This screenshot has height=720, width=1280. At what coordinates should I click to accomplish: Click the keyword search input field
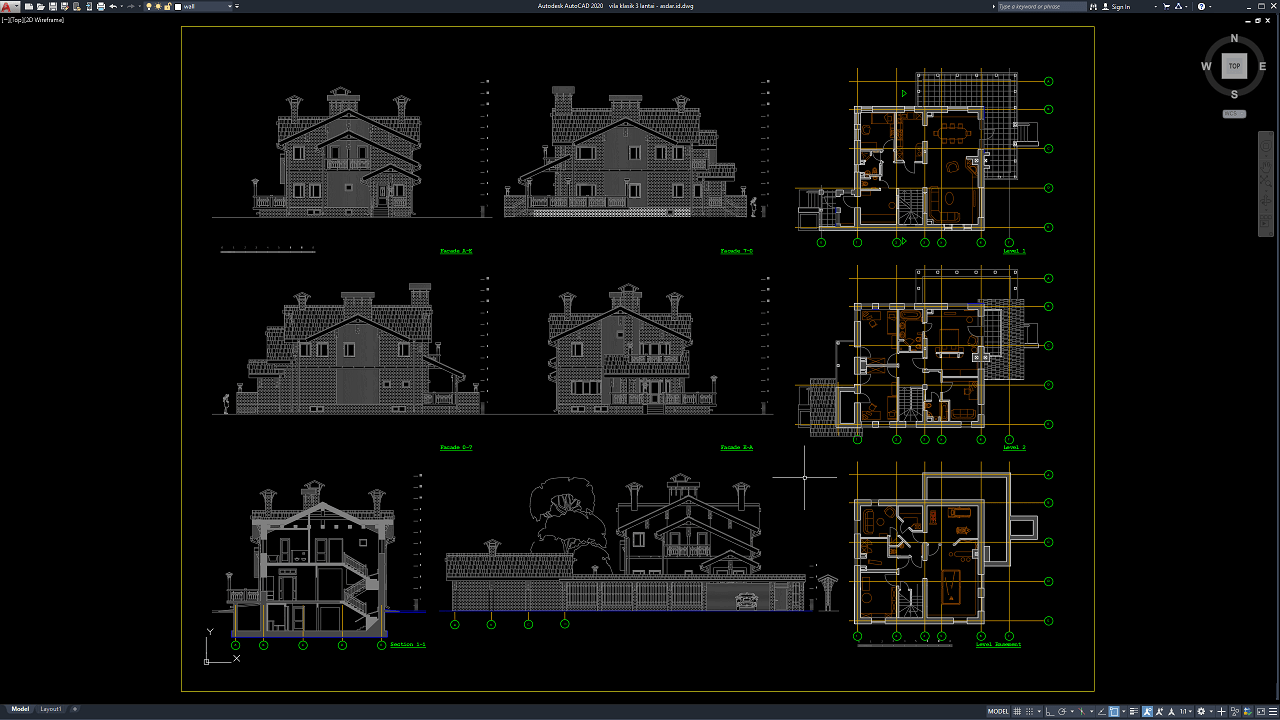1041,6
